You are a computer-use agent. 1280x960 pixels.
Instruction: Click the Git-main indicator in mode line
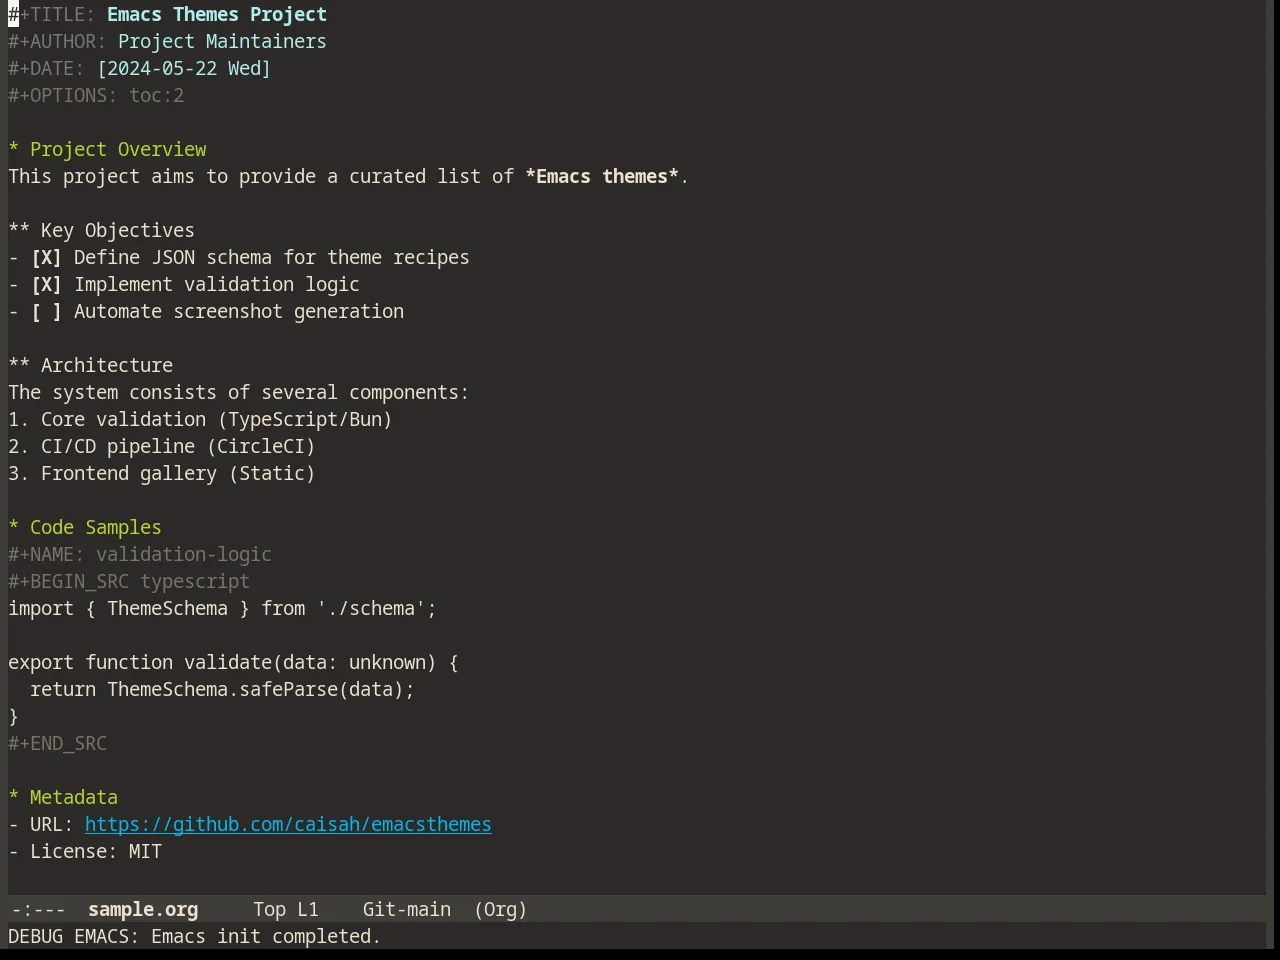tap(406, 909)
